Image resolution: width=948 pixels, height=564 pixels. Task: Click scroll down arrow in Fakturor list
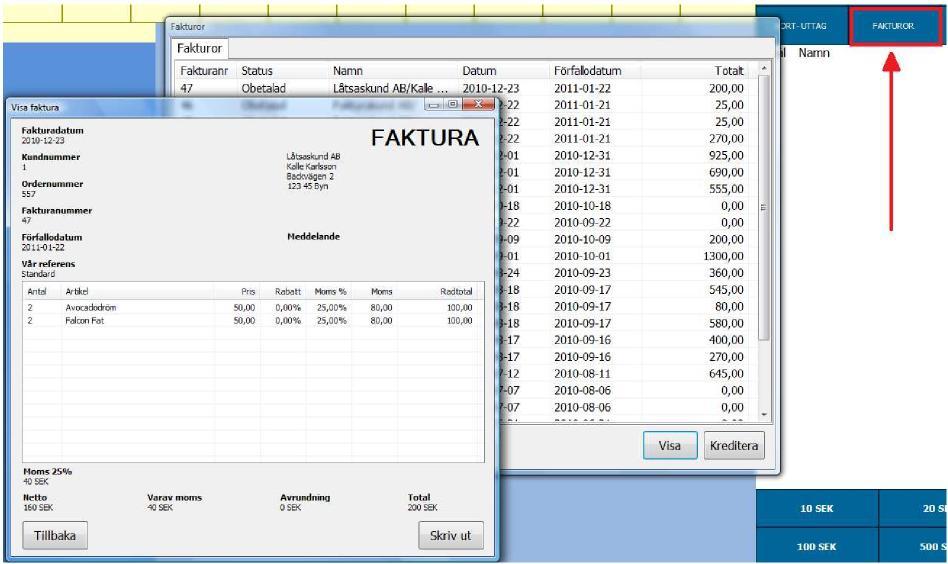click(764, 415)
